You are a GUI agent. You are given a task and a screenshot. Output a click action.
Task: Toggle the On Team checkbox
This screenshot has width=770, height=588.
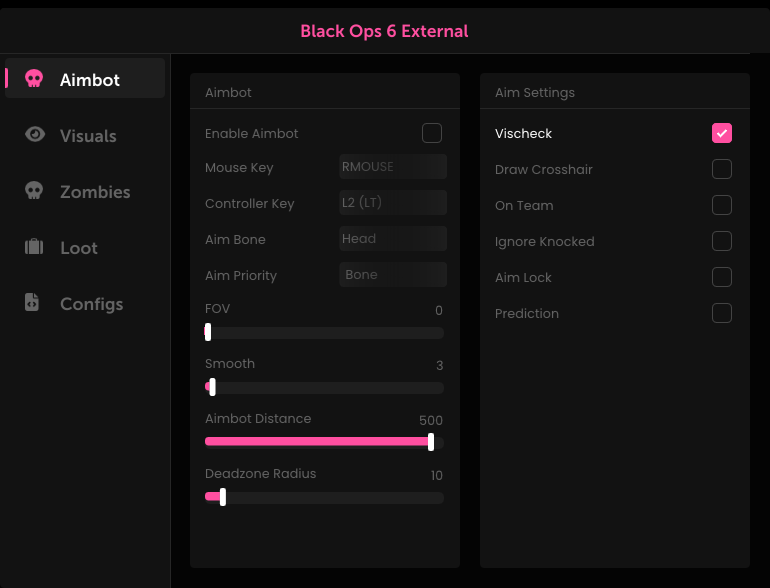[x=721, y=205]
